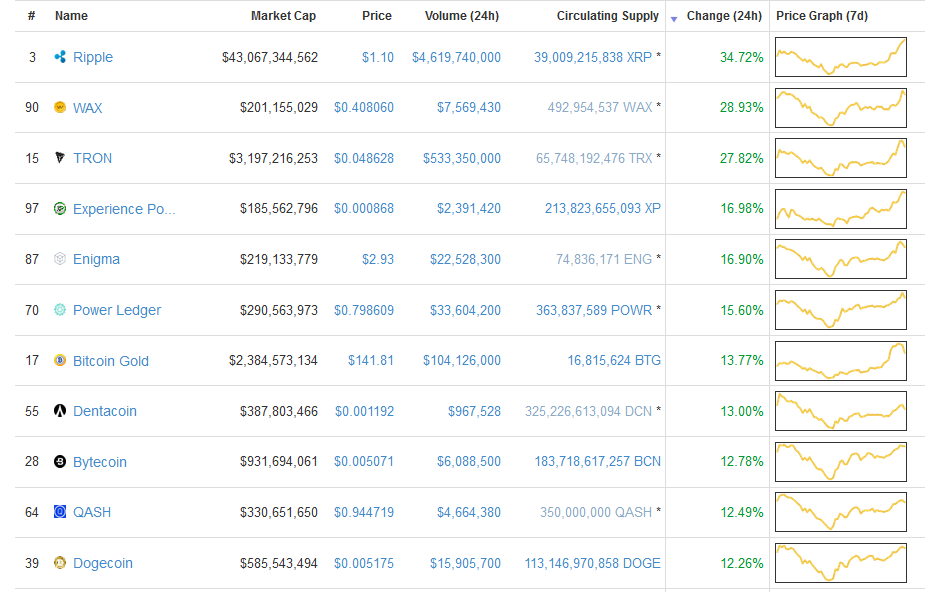Sort by Volume (24h) column header
Screen dimensions: 926x592
462,16
